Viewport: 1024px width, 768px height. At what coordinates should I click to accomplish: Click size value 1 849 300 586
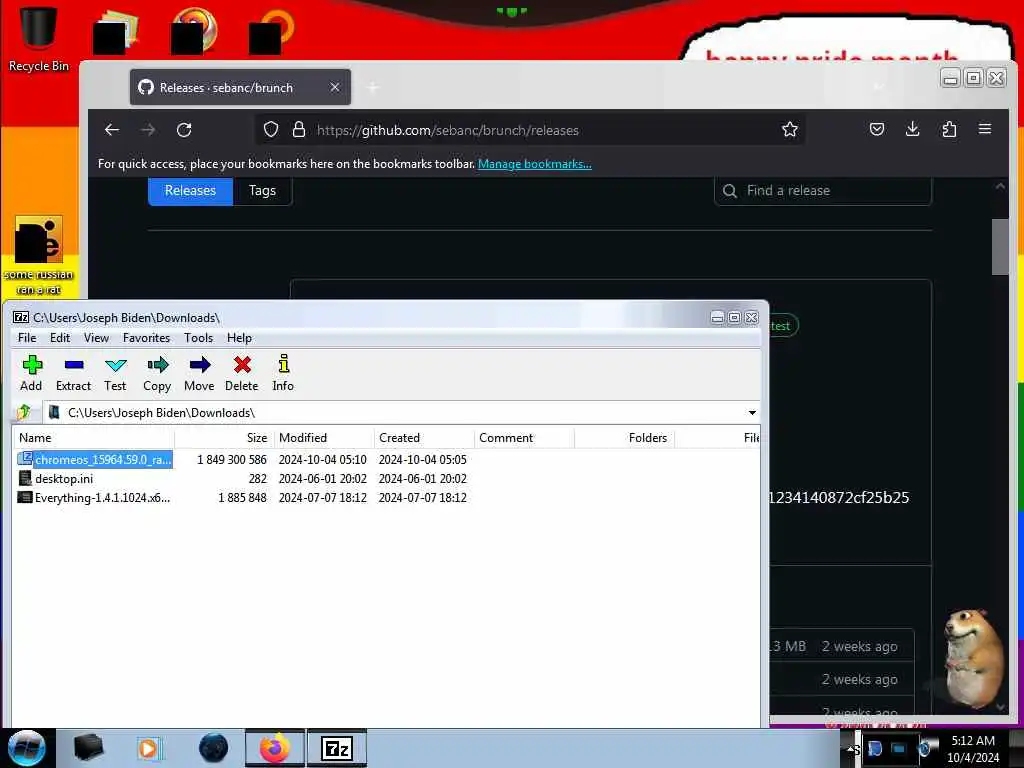click(232, 460)
